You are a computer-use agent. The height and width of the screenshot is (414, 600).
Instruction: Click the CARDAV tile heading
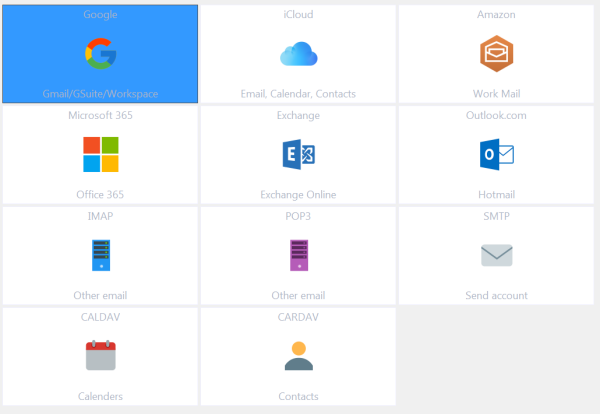pos(298,317)
